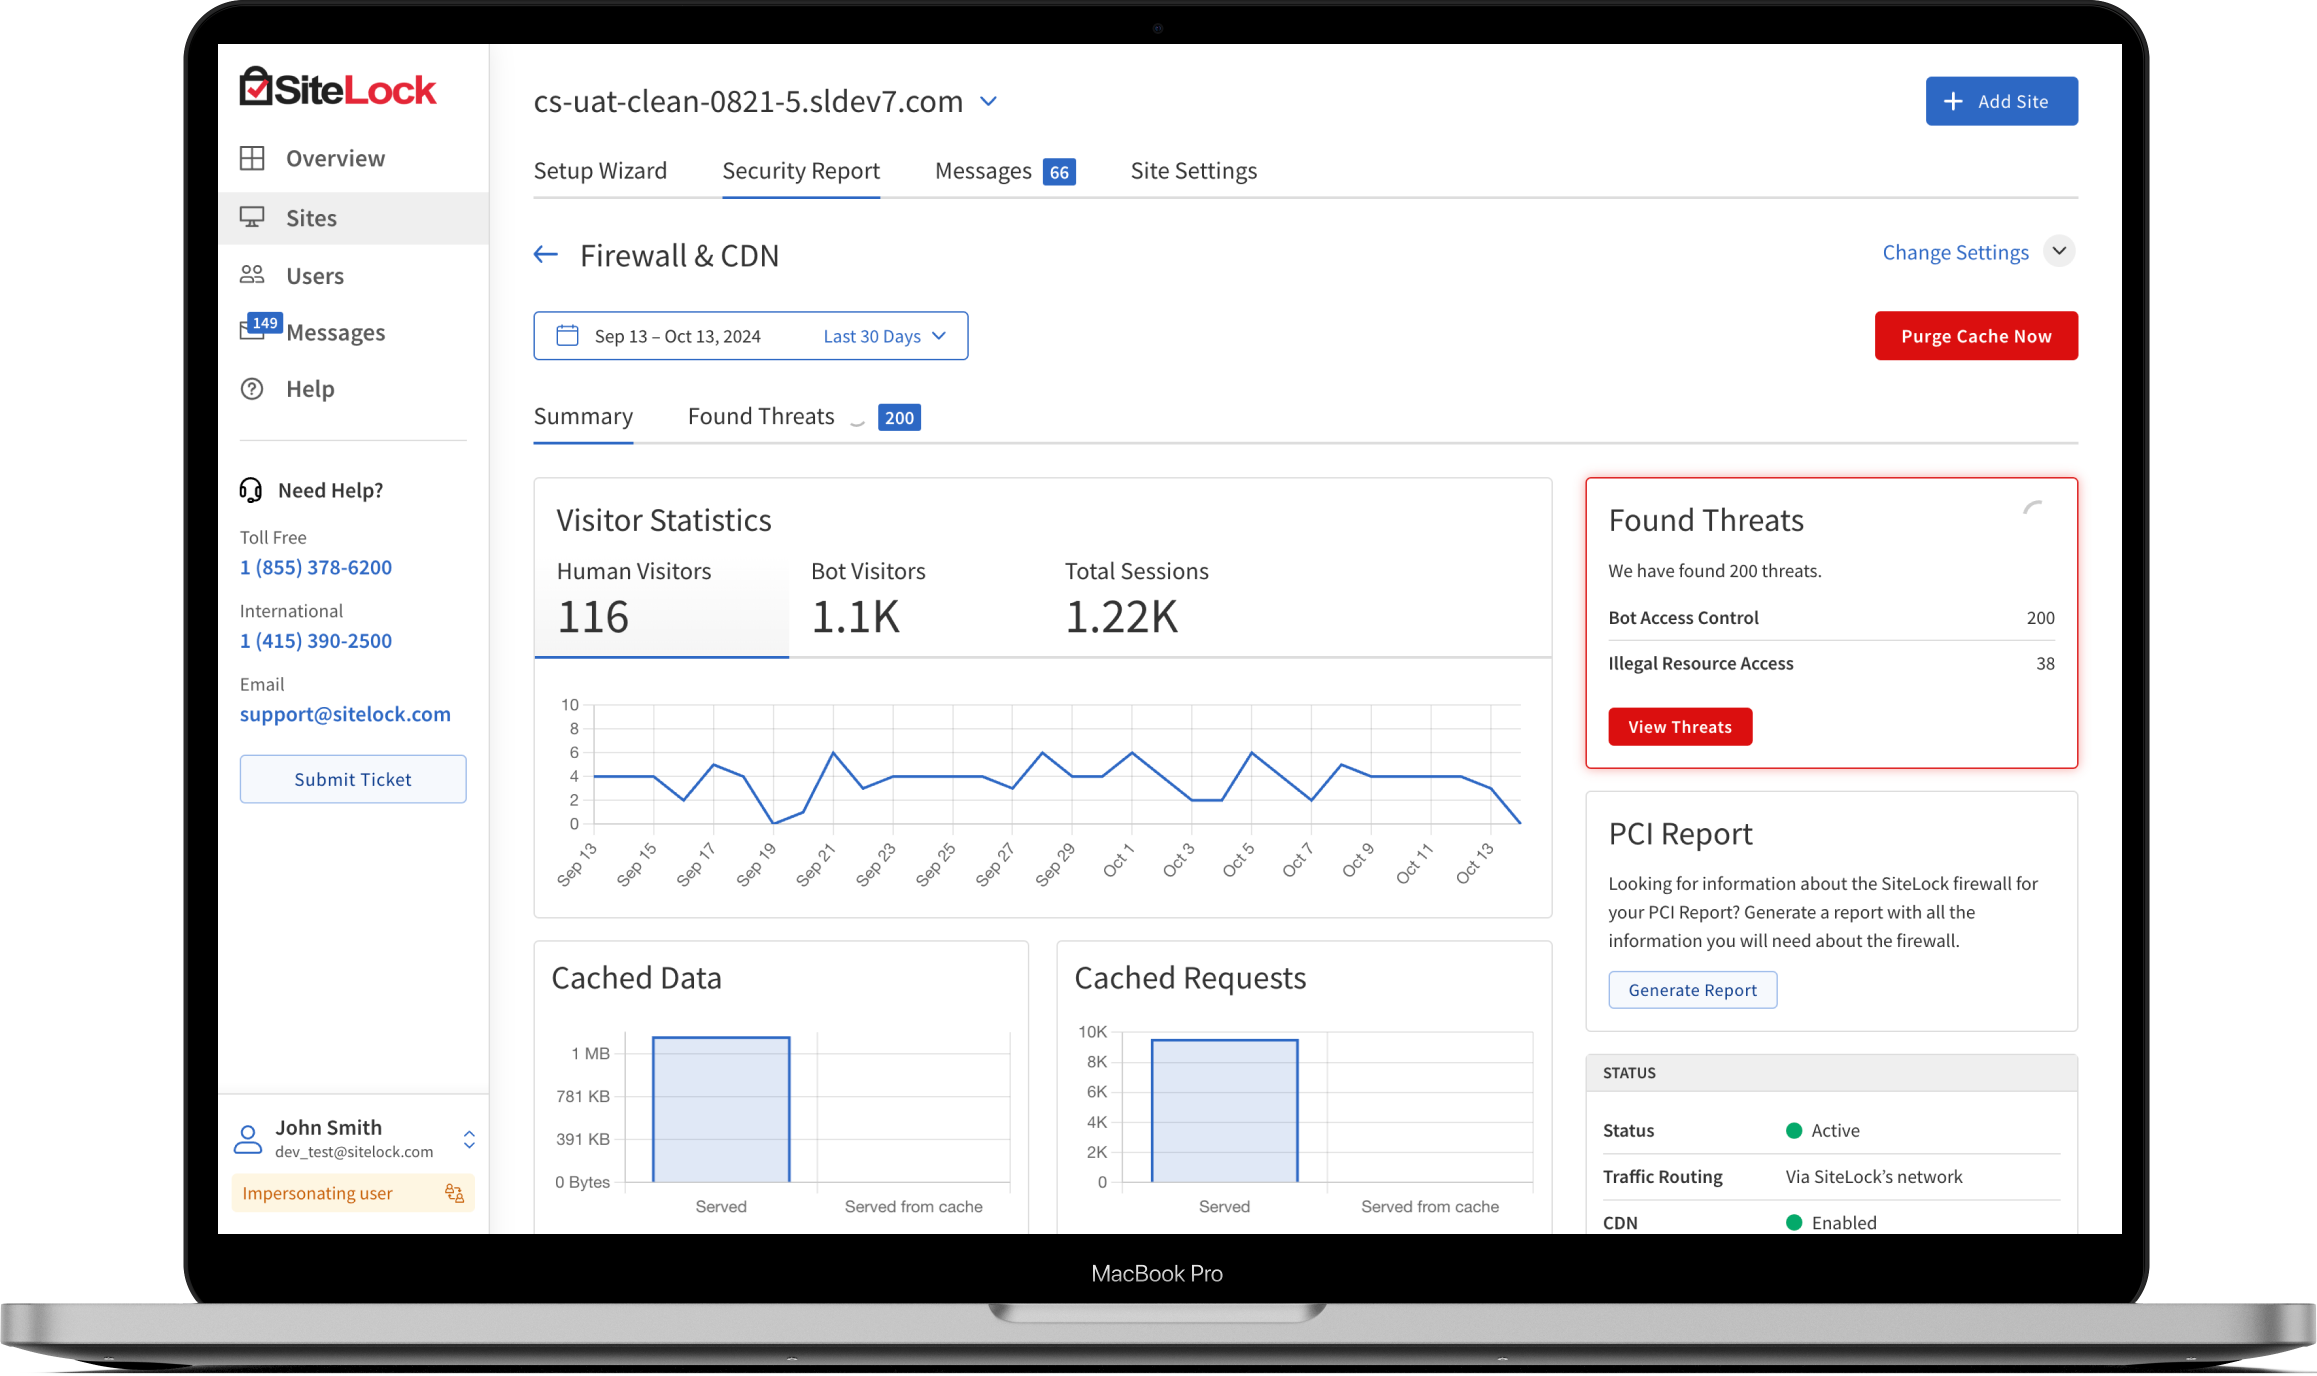Click the support@sitelock.com email link
The height and width of the screenshot is (1376, 2317).
pos(345,714)
